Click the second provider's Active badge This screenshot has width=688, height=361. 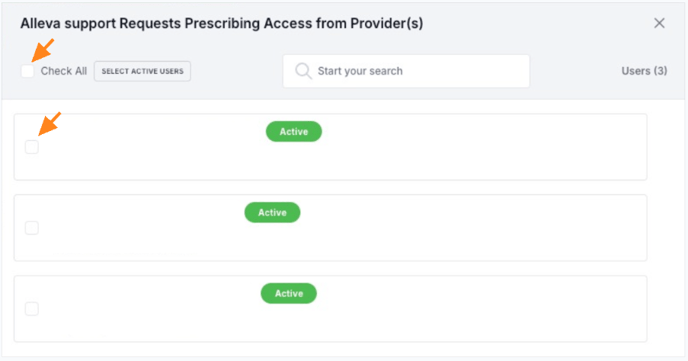(272, 212)
